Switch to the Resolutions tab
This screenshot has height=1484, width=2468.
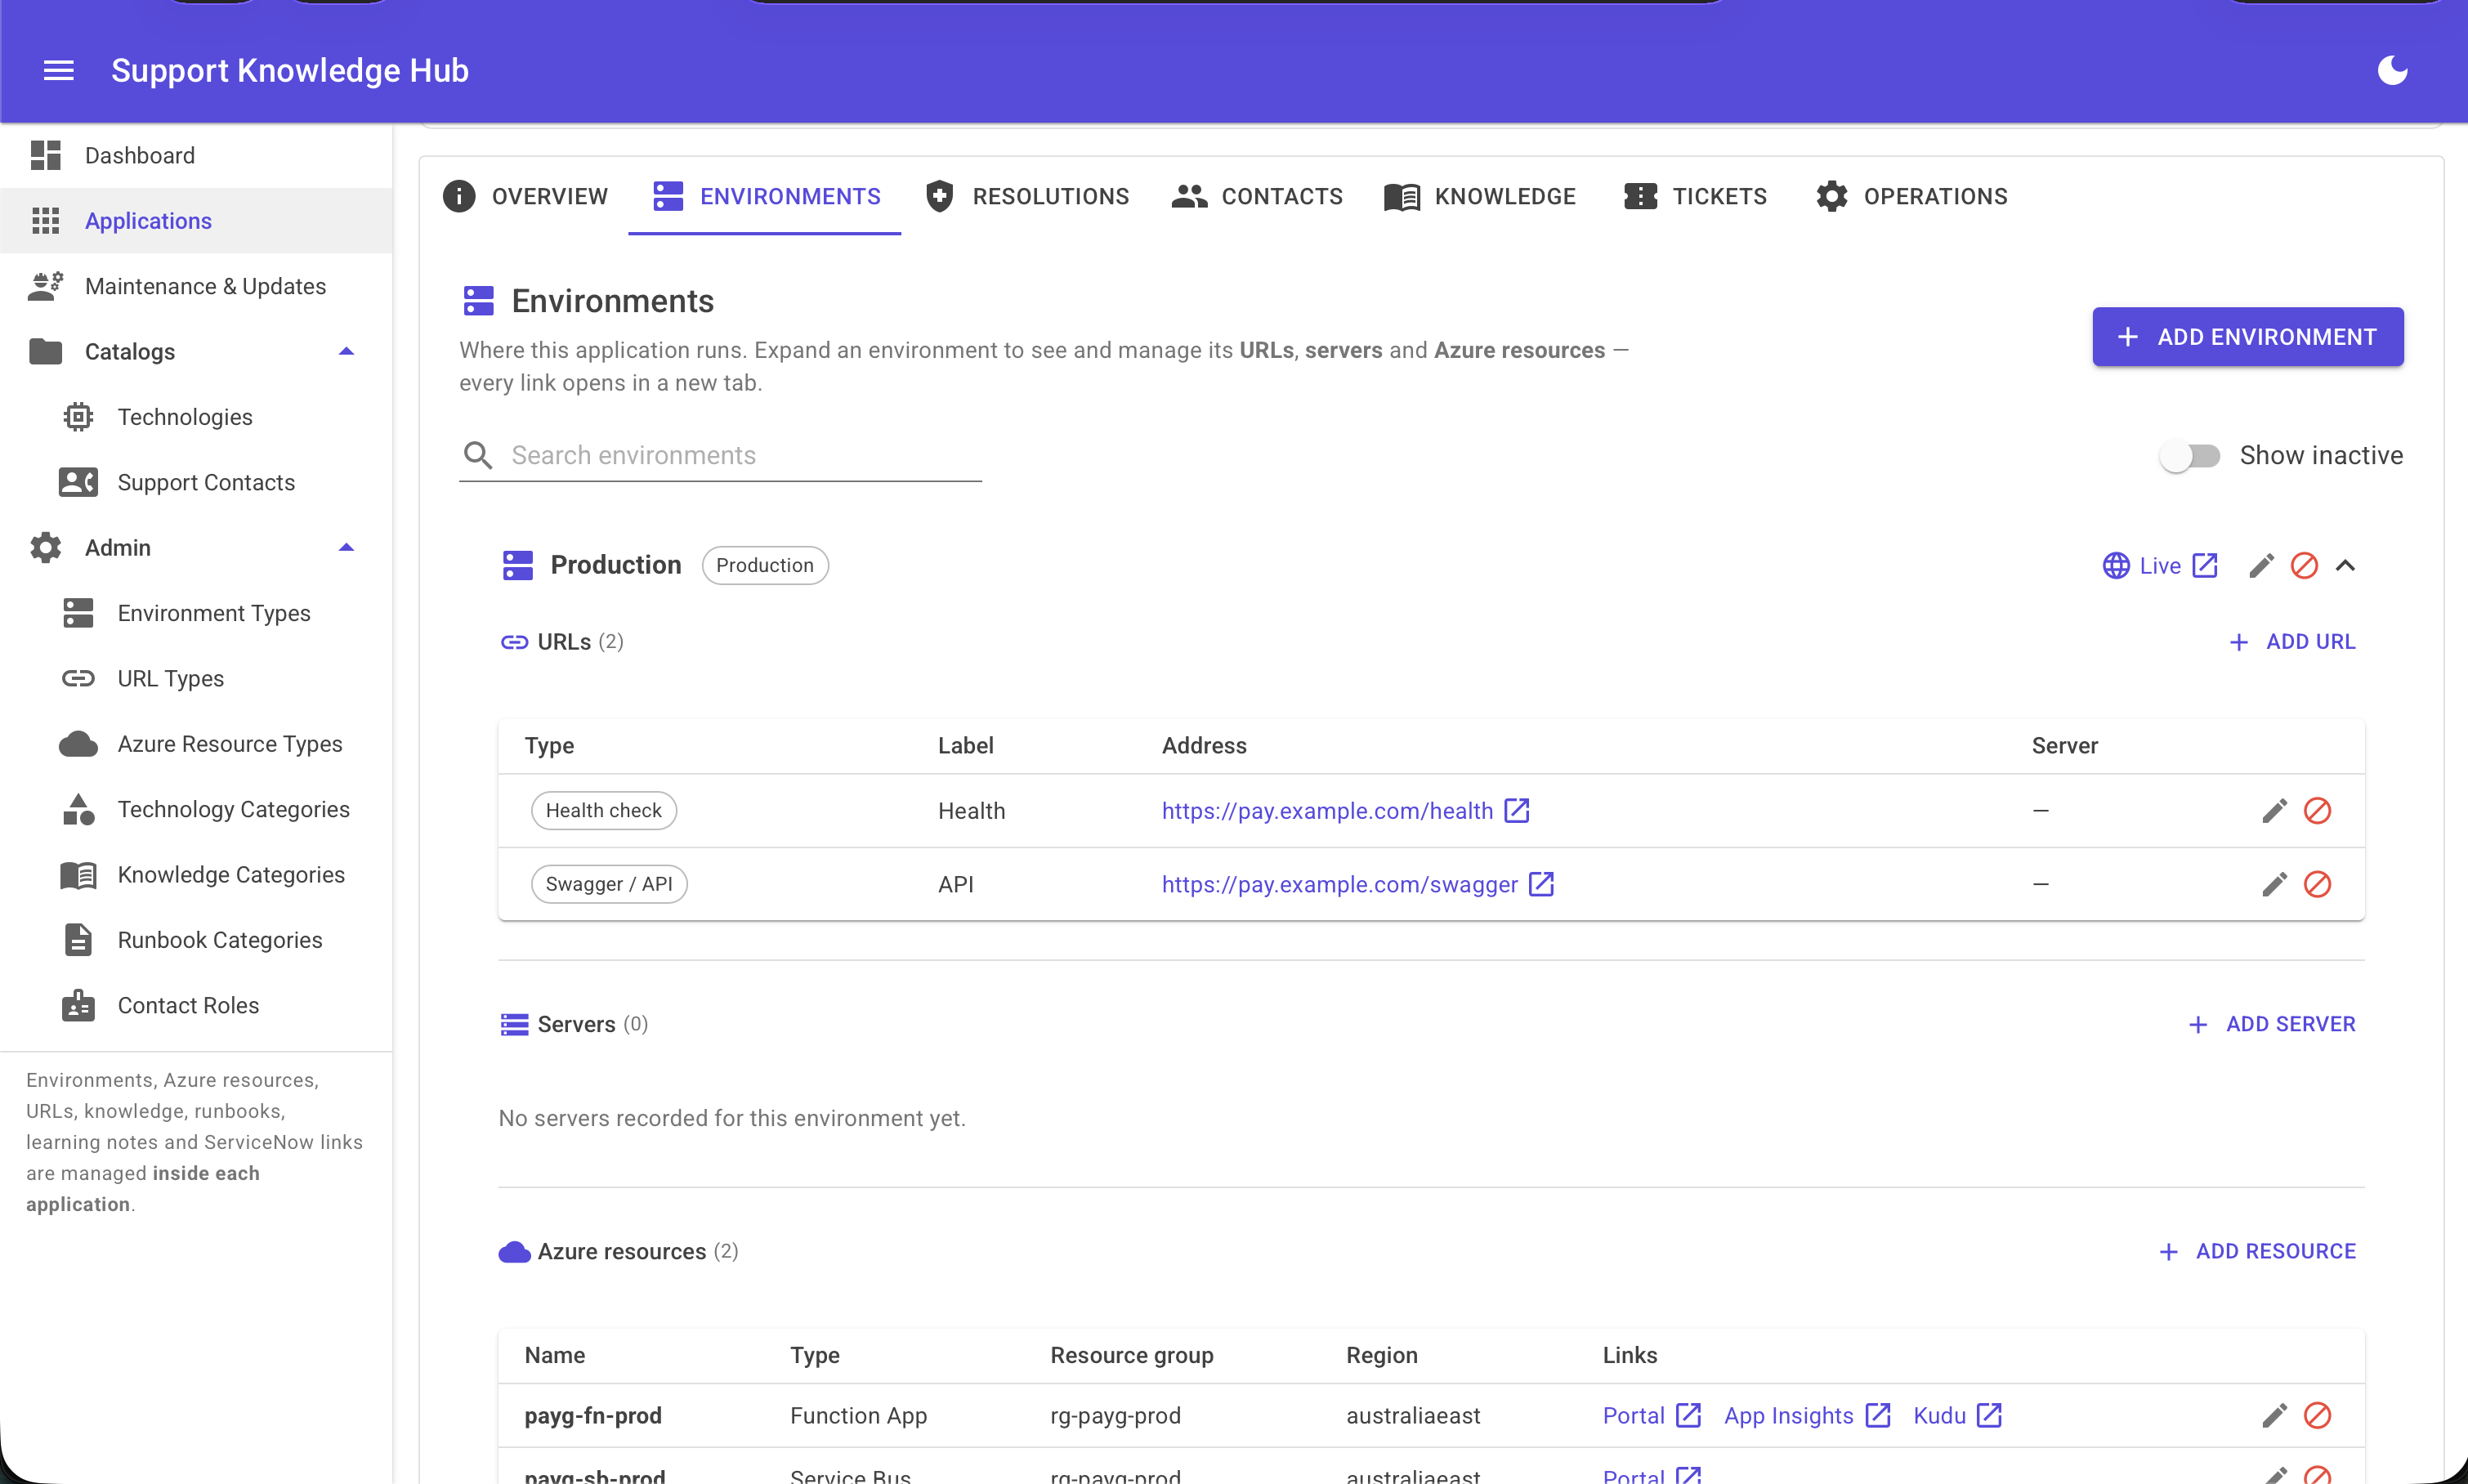[1027, 196]
